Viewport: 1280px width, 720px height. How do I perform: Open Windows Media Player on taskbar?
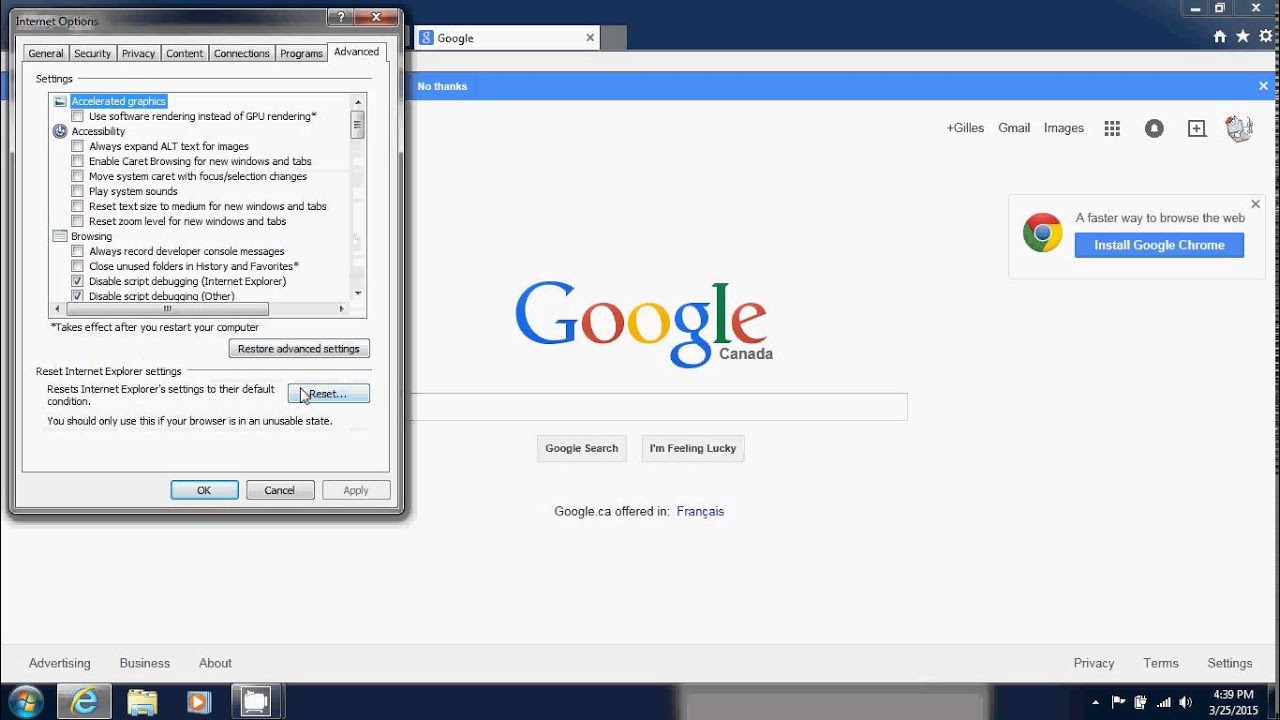click(x=198, y=701)
